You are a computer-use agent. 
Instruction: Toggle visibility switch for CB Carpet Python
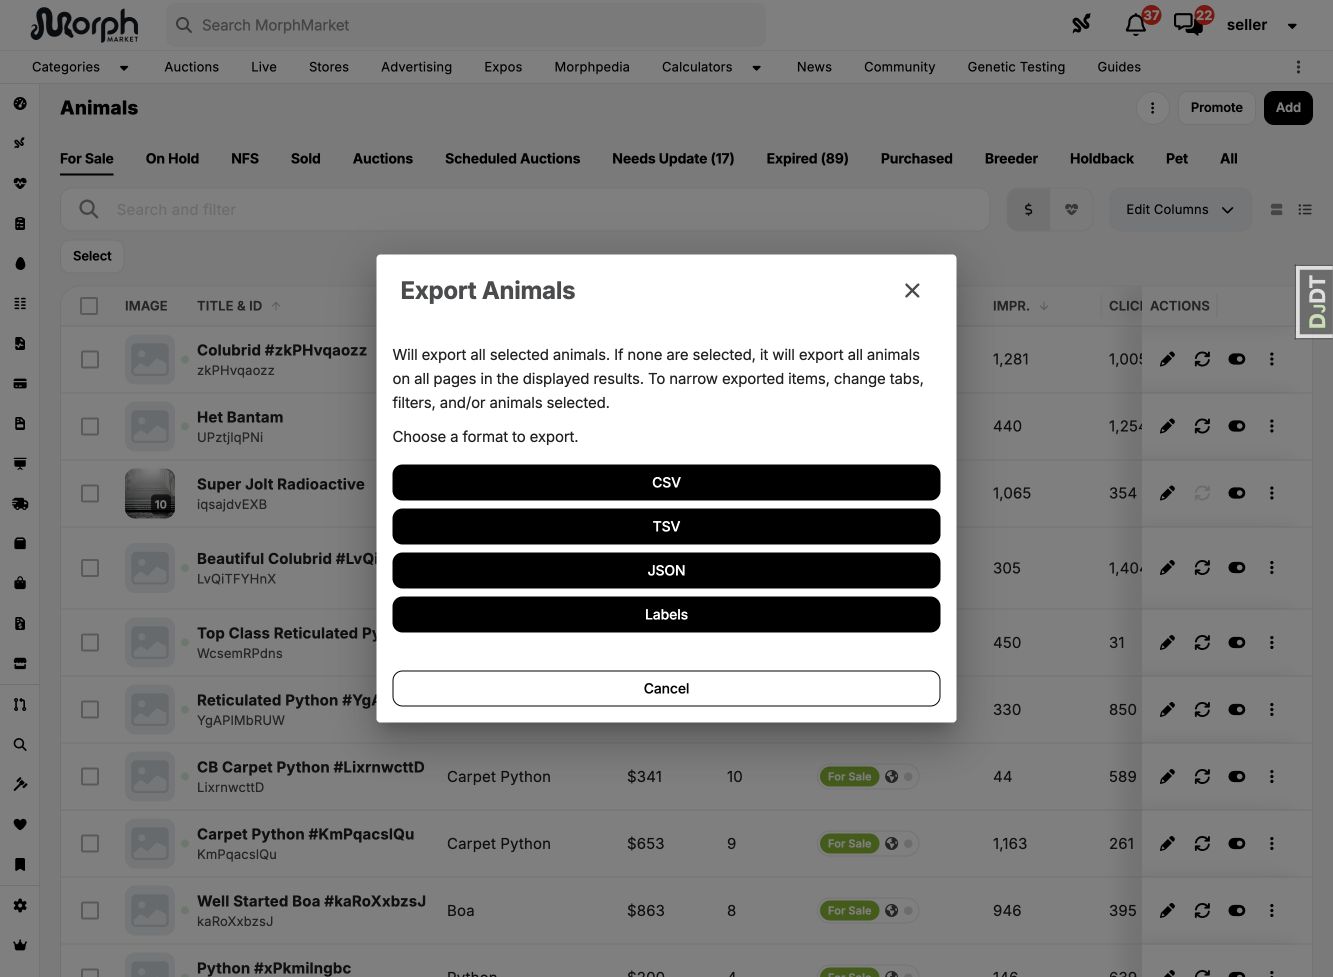[1237, 776]
